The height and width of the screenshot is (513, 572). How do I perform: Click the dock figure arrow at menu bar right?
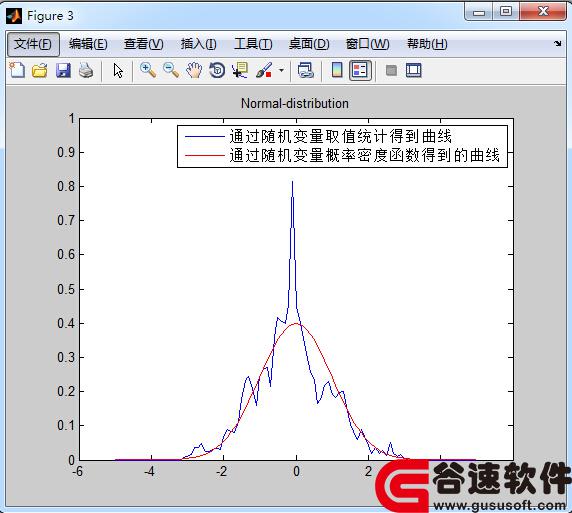tap(557, 44)
